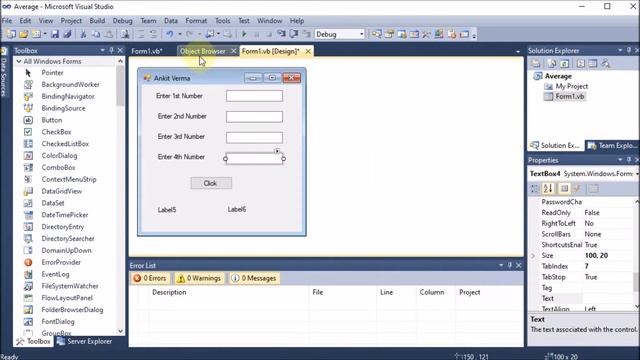Select the Average project node
640x360 pixels.
(558, 76)
